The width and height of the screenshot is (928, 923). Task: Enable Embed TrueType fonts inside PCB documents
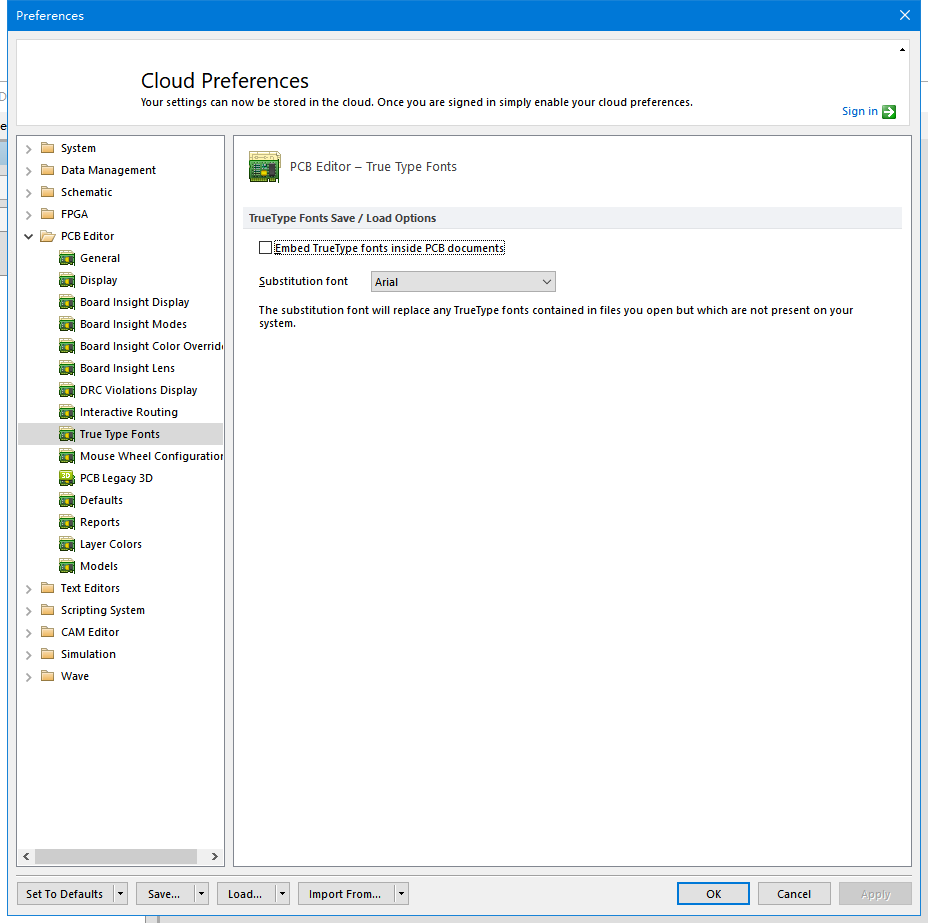(x=265, y=248)
